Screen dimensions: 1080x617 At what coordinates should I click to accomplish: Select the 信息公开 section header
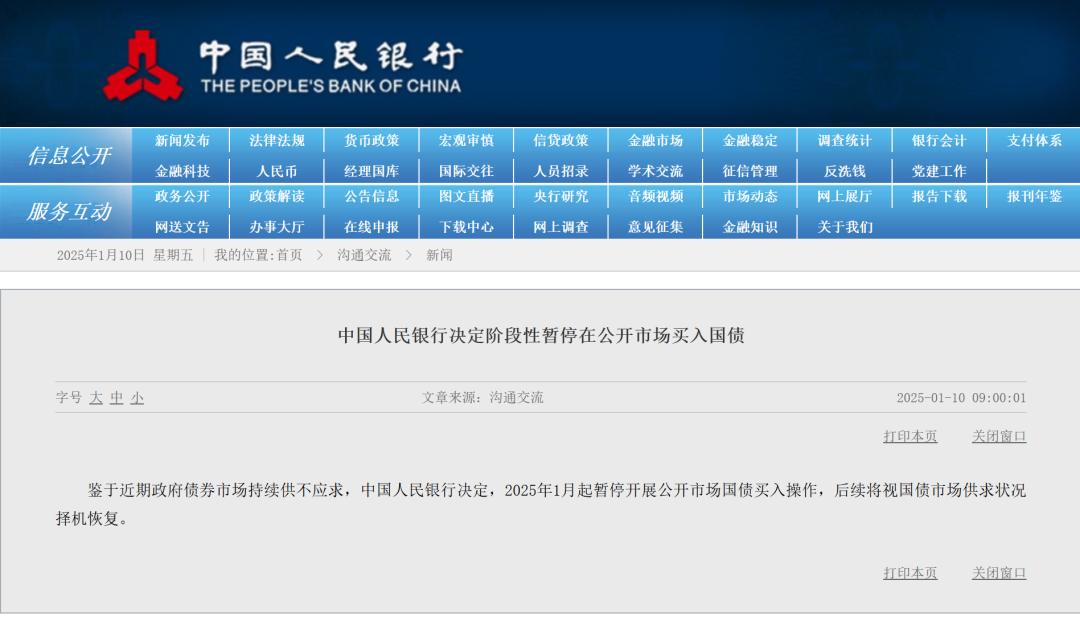(68, 156)
